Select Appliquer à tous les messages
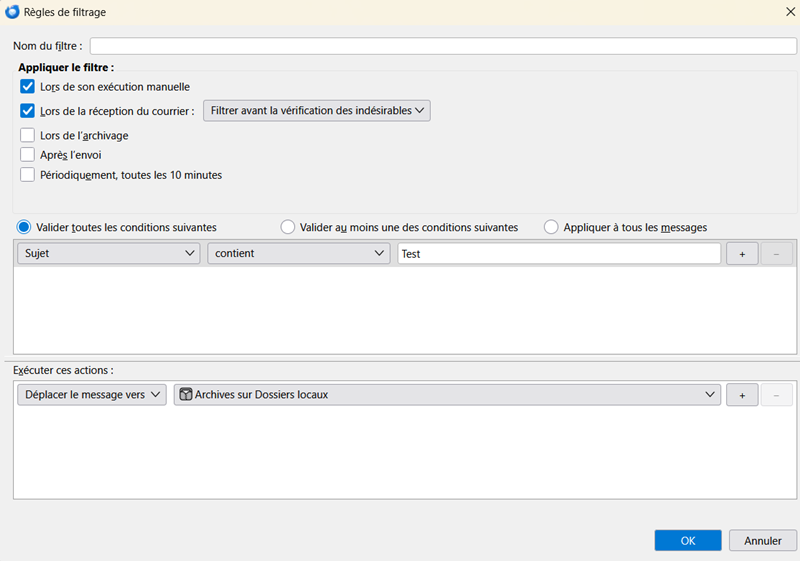Screen dimensions: 800x561 coord(551,227)
